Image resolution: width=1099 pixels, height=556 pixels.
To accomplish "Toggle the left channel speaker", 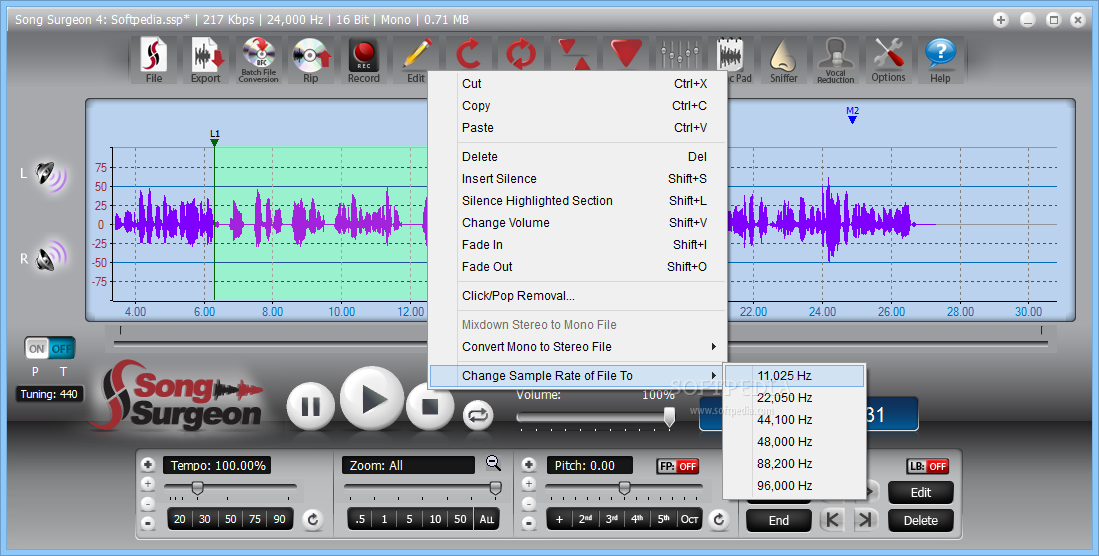I will click(x=50, y=175).
